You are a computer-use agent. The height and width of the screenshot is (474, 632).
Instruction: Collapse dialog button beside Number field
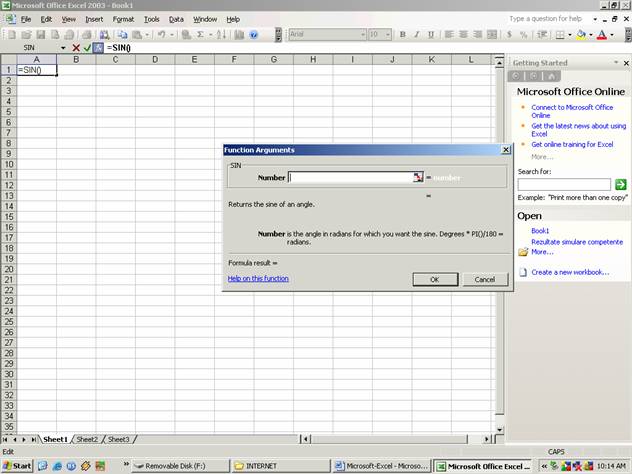tap(418, 177)
